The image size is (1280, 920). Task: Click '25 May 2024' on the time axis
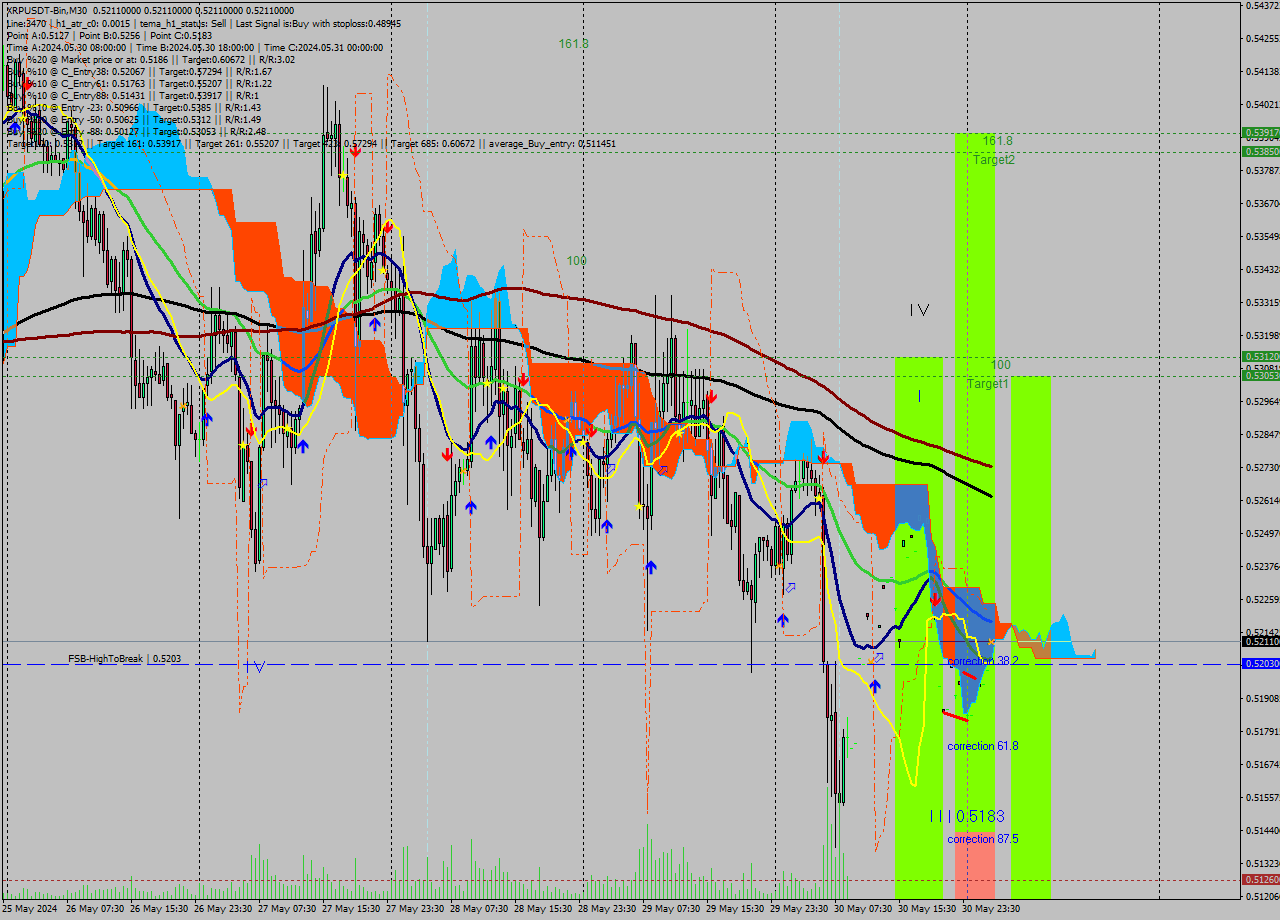30,909
